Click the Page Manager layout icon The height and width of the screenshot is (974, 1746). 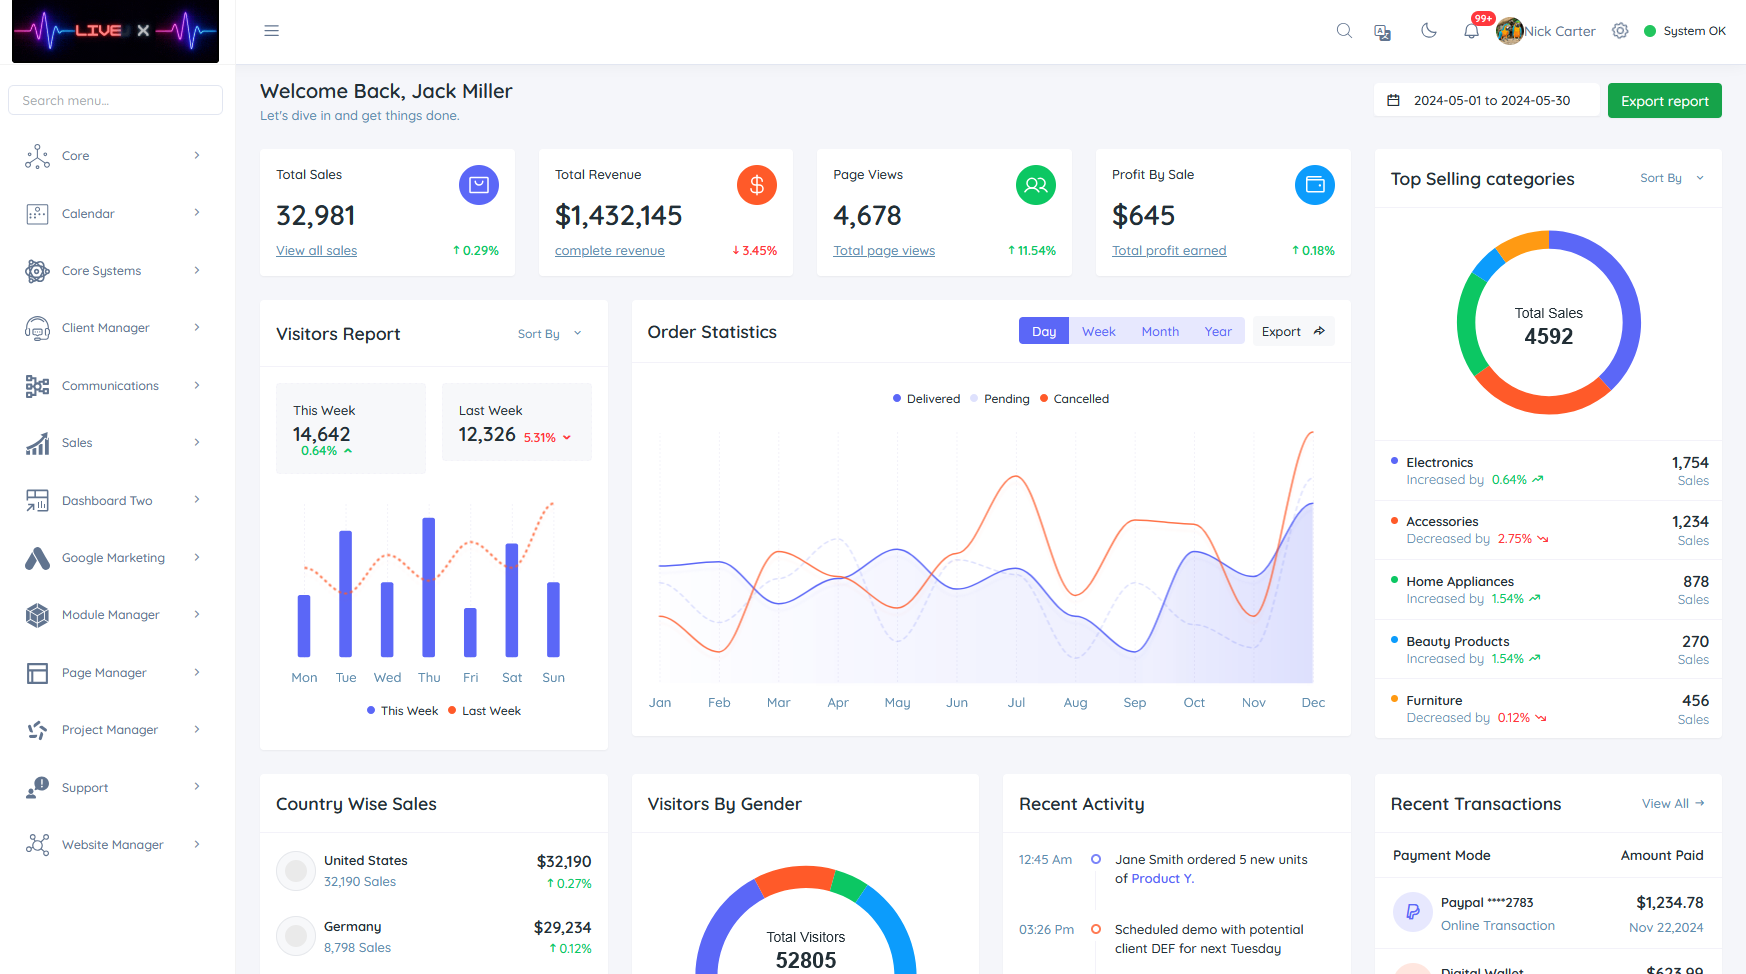pyautogui.click(x=37, y=673)
